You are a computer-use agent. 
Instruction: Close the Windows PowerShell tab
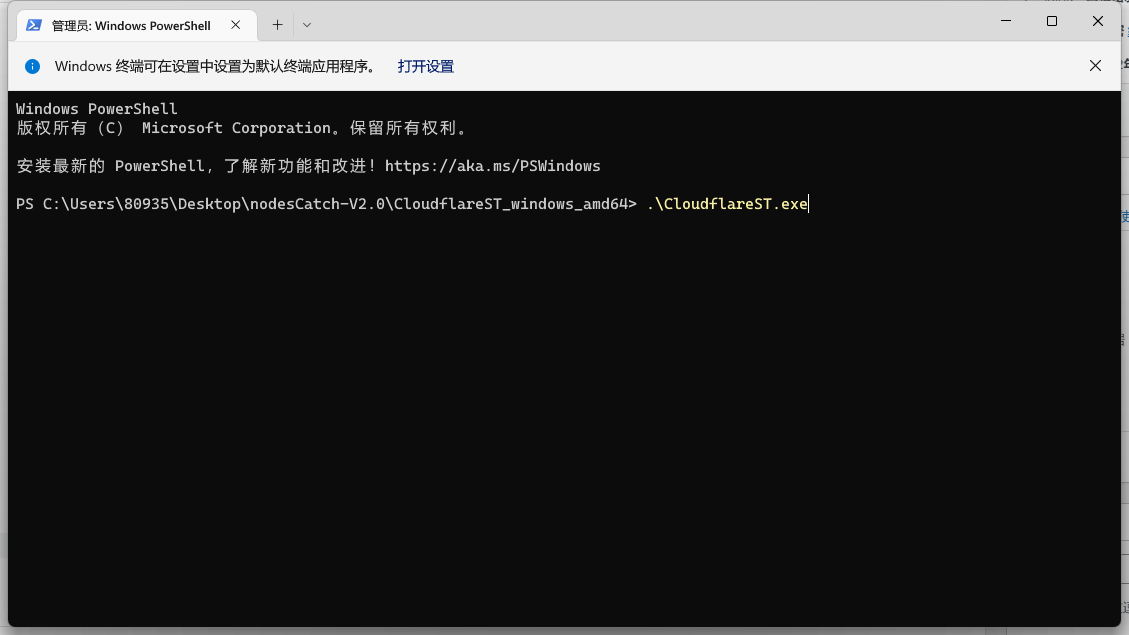[x=235, y=25]
